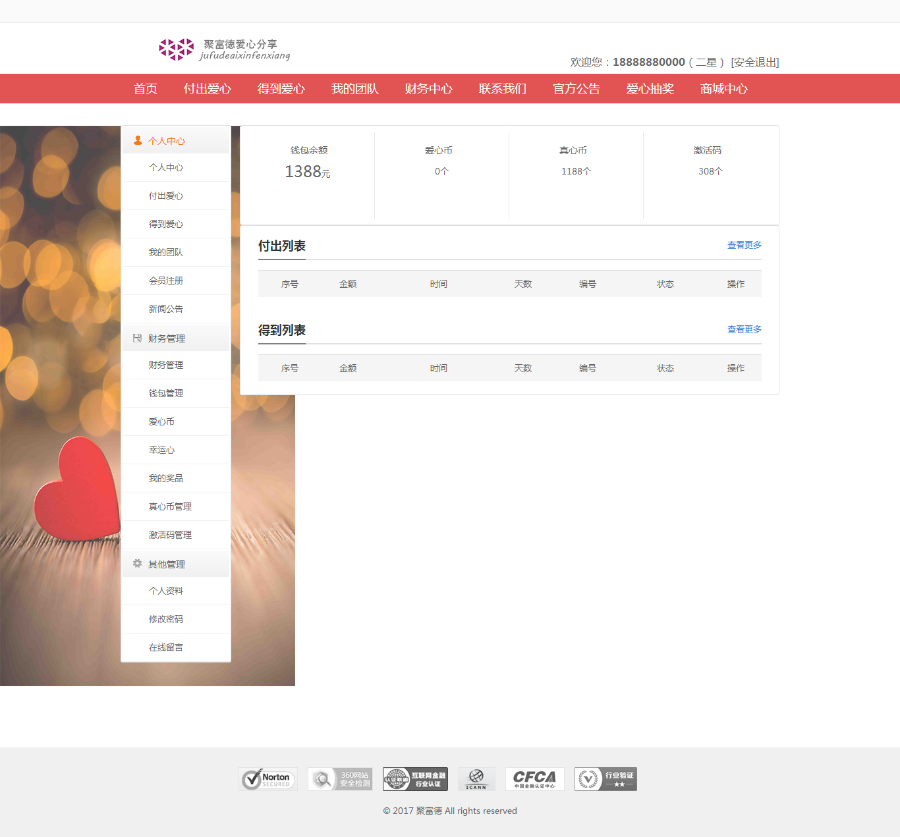The height and width of the screenshot is (837, 900).
Task: Click the icon beside 财务管理 section header
Action: [137, 338]
